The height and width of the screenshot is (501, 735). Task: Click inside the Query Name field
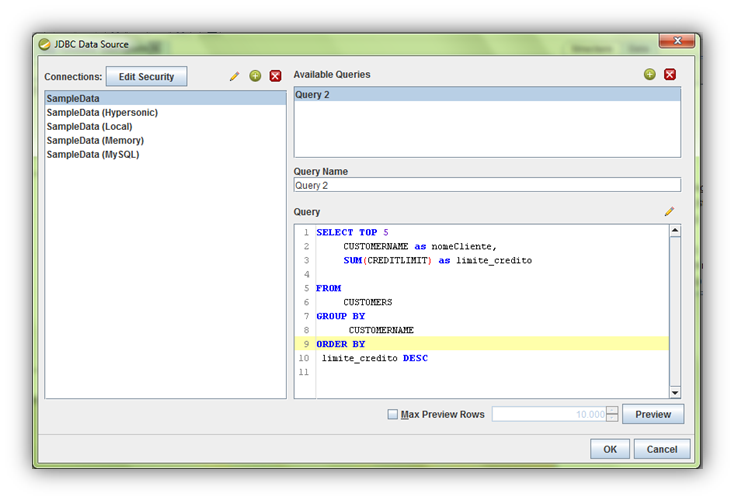(486, 185)
